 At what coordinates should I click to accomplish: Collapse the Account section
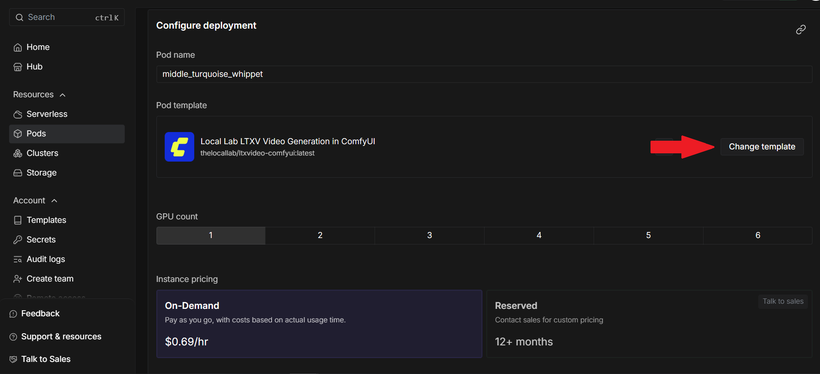(35, 200)
